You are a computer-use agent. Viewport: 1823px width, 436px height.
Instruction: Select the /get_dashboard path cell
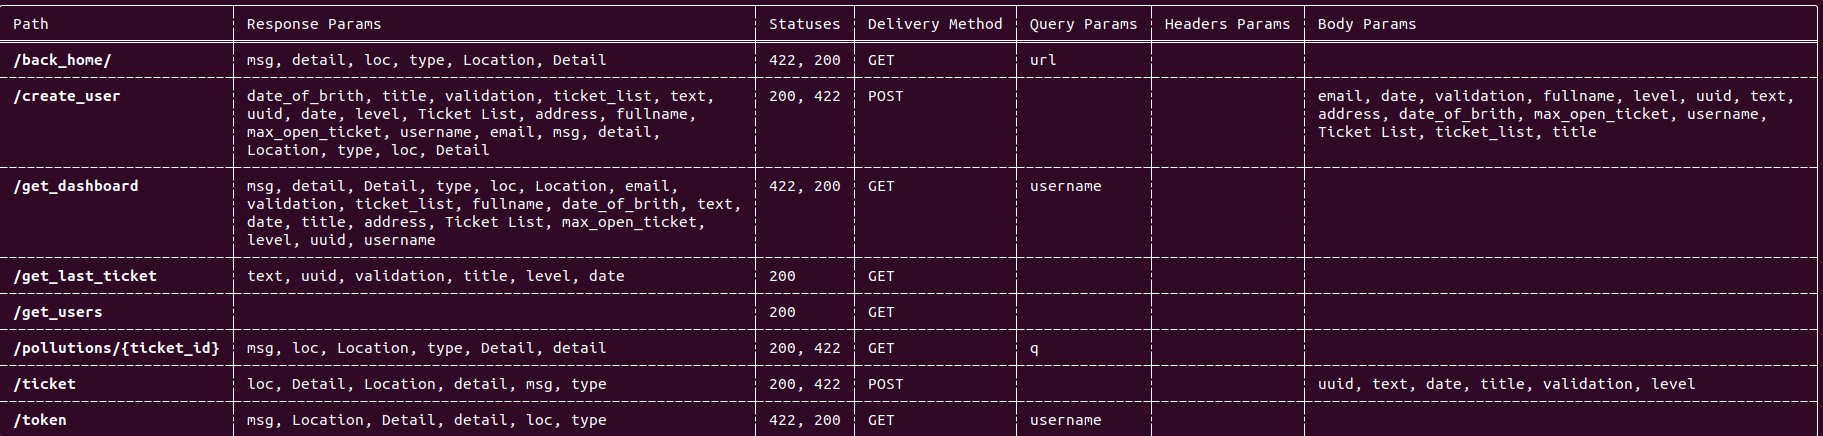(x=76, y=186)
